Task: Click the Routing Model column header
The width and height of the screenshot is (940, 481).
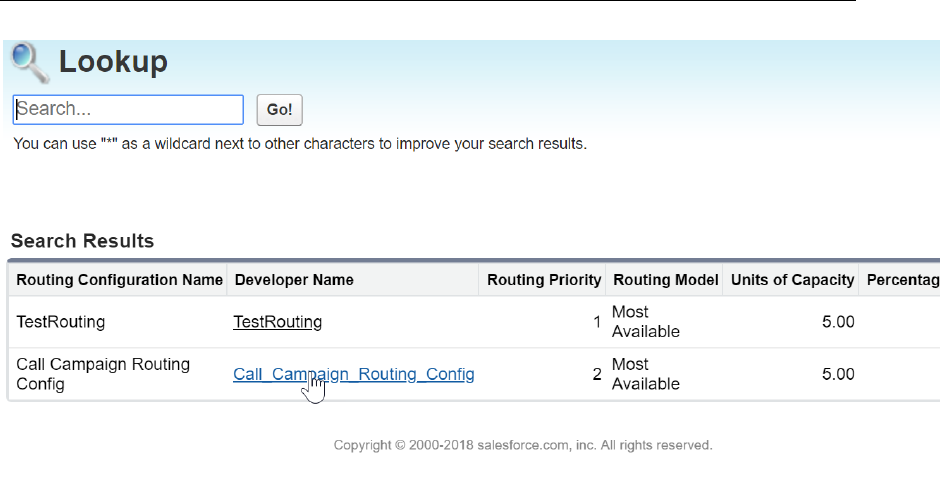Action: pyautogui.click(x=666, y=280)
